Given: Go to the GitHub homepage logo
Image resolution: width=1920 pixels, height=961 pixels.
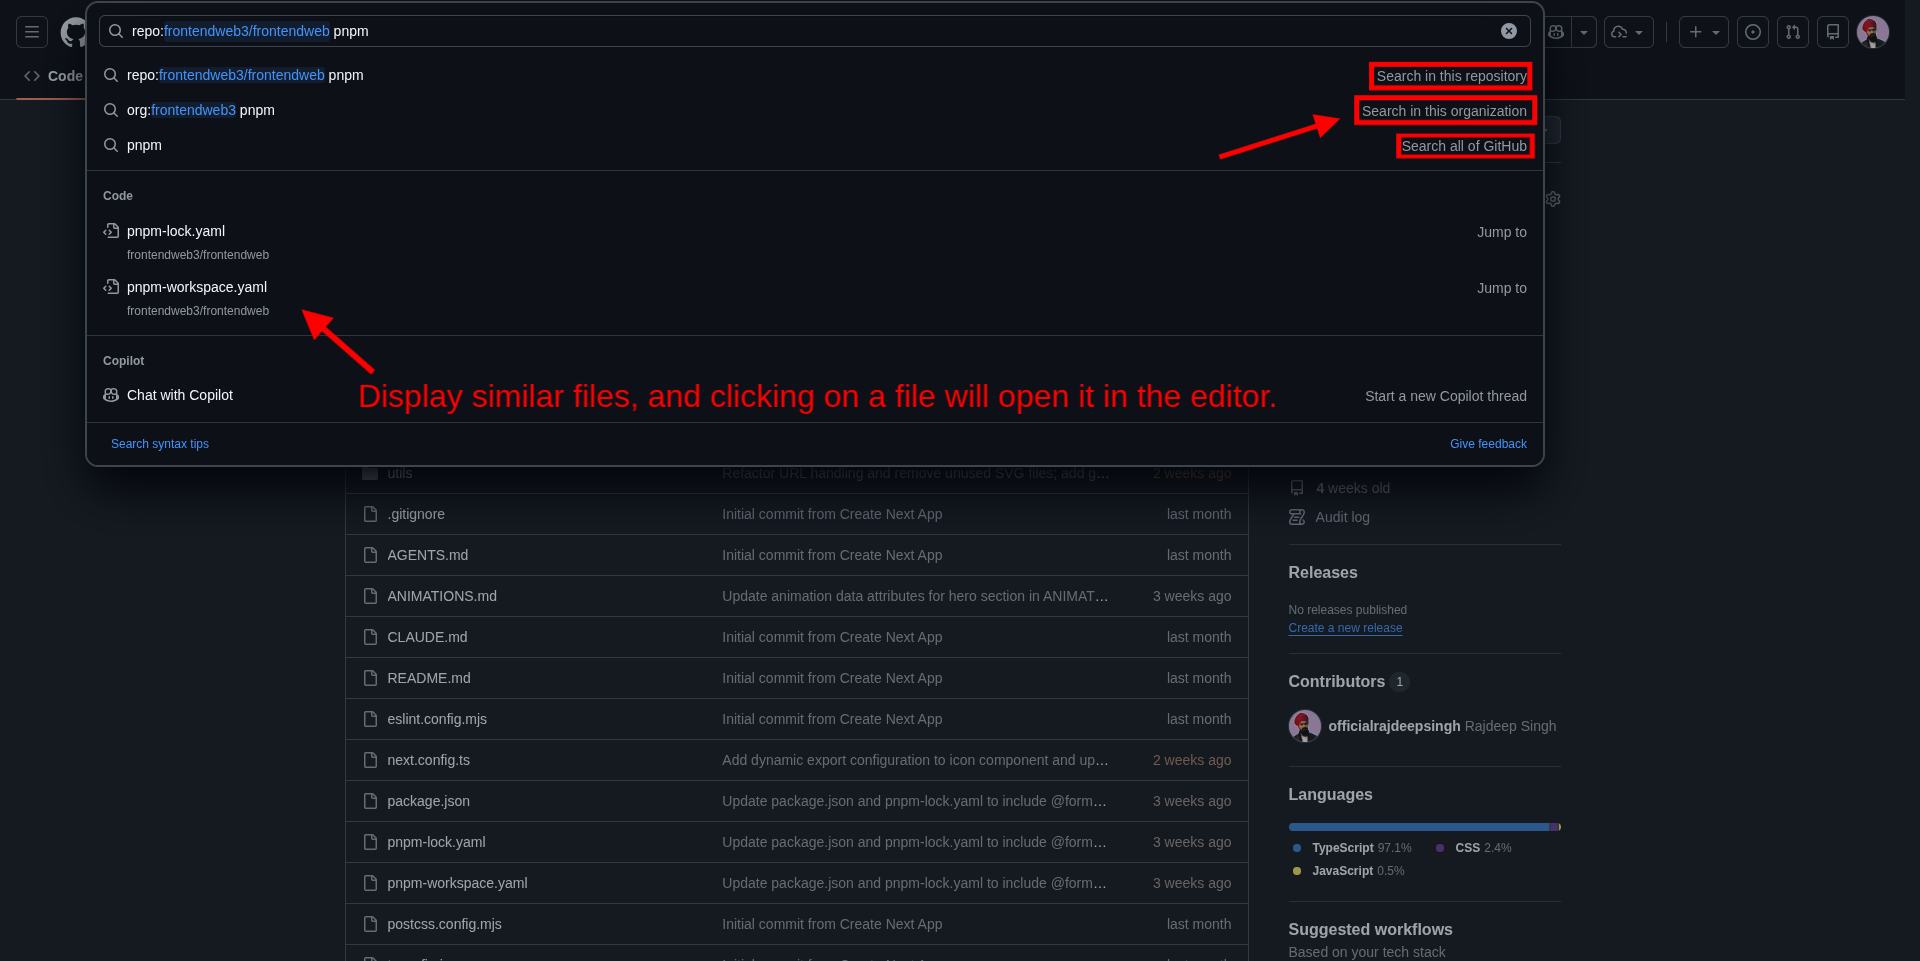Looking at the screenshot, I should (x=72, y=32).
